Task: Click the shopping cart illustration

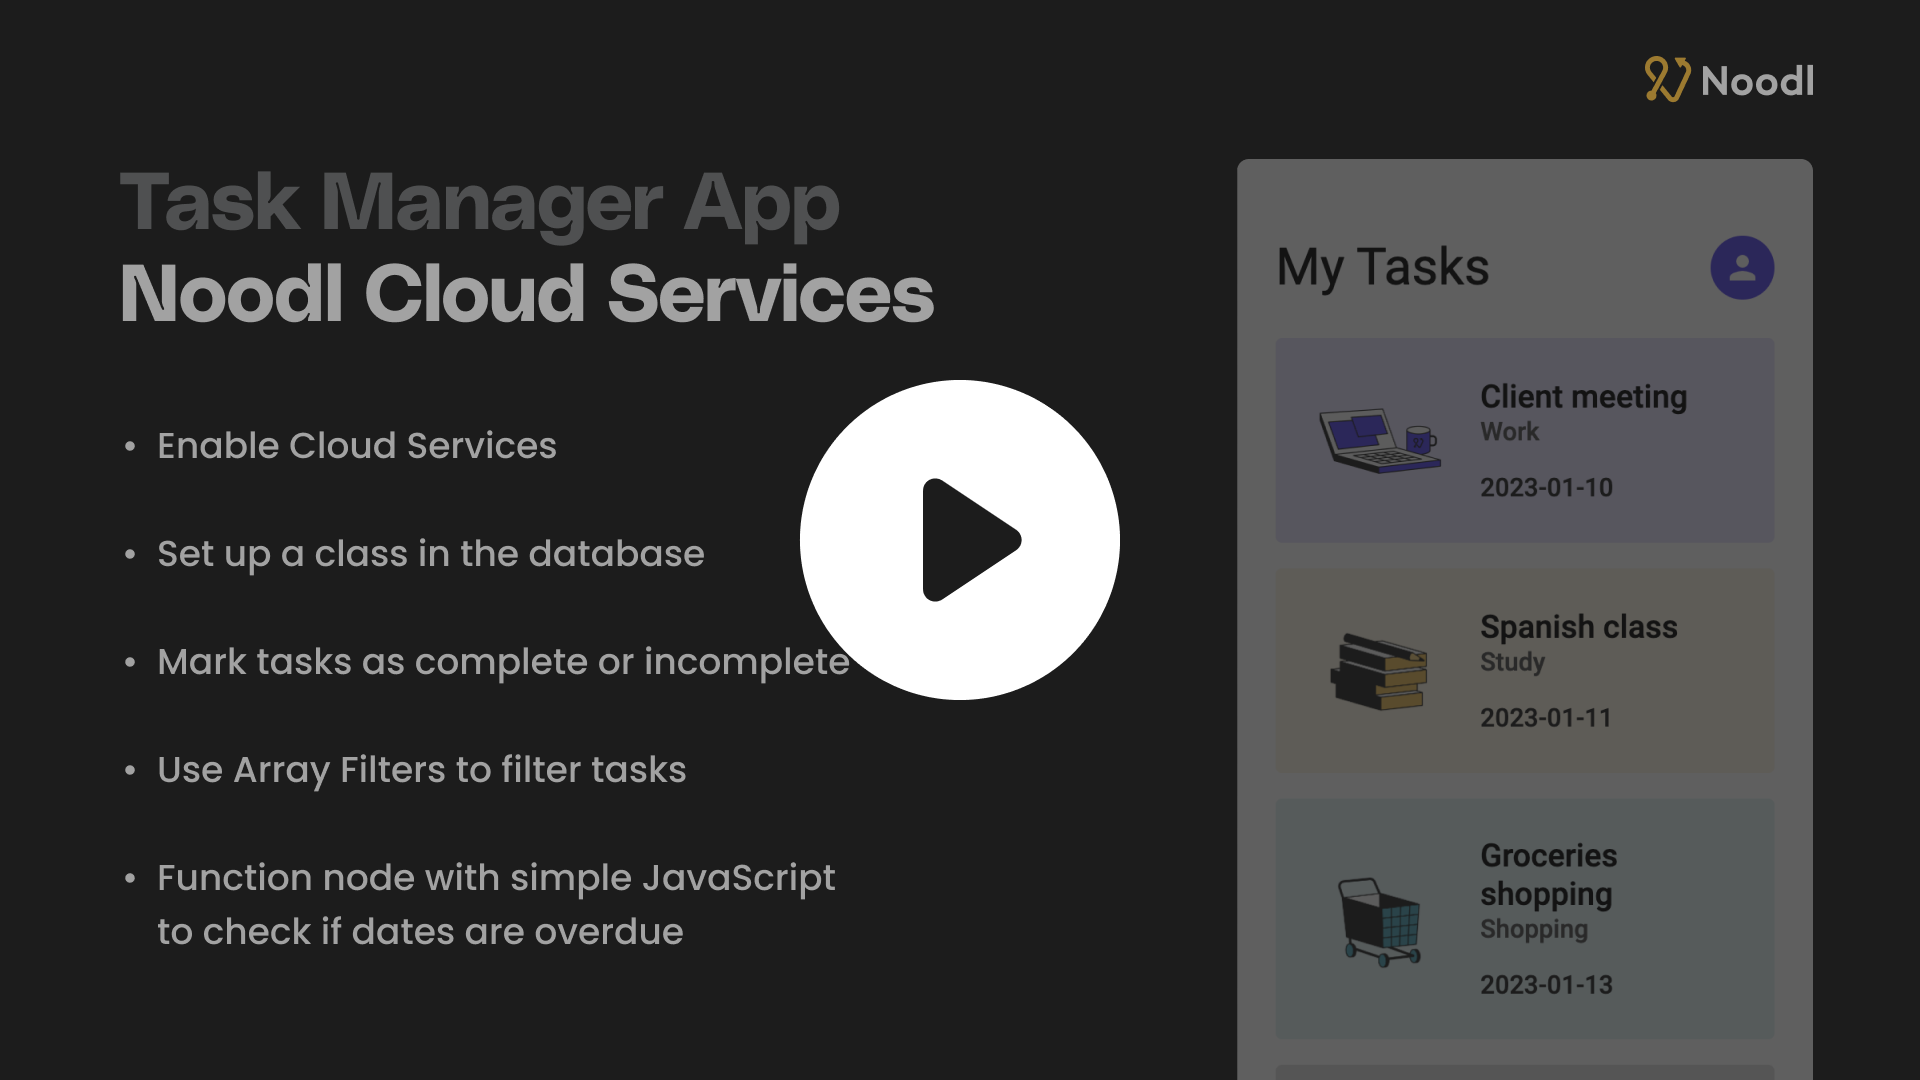Action: pyautogui.click(x=1380, y=921)
